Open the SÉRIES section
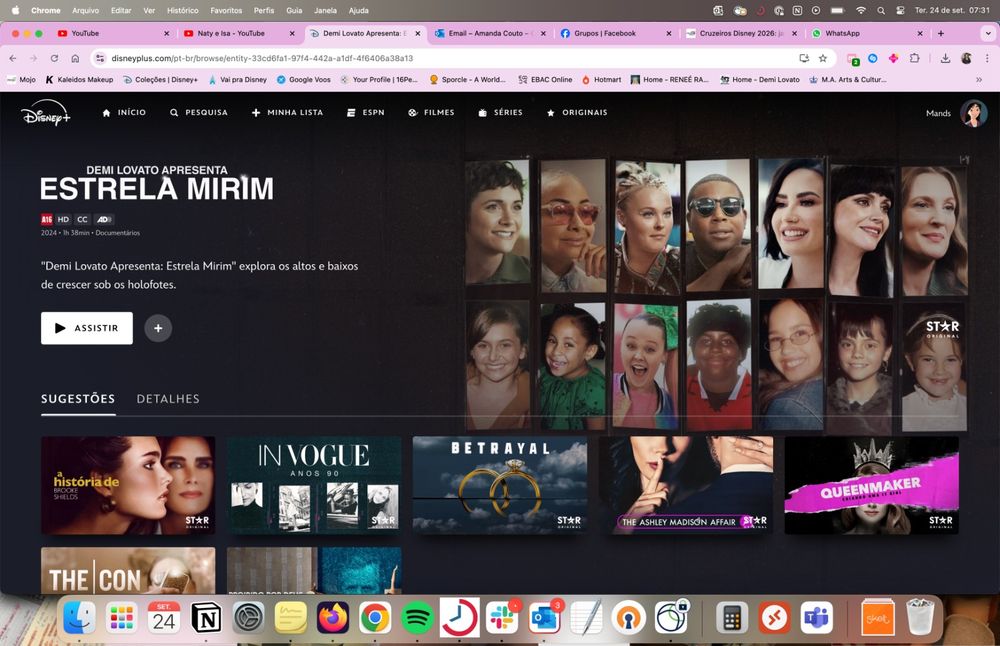 pos(501,112)
